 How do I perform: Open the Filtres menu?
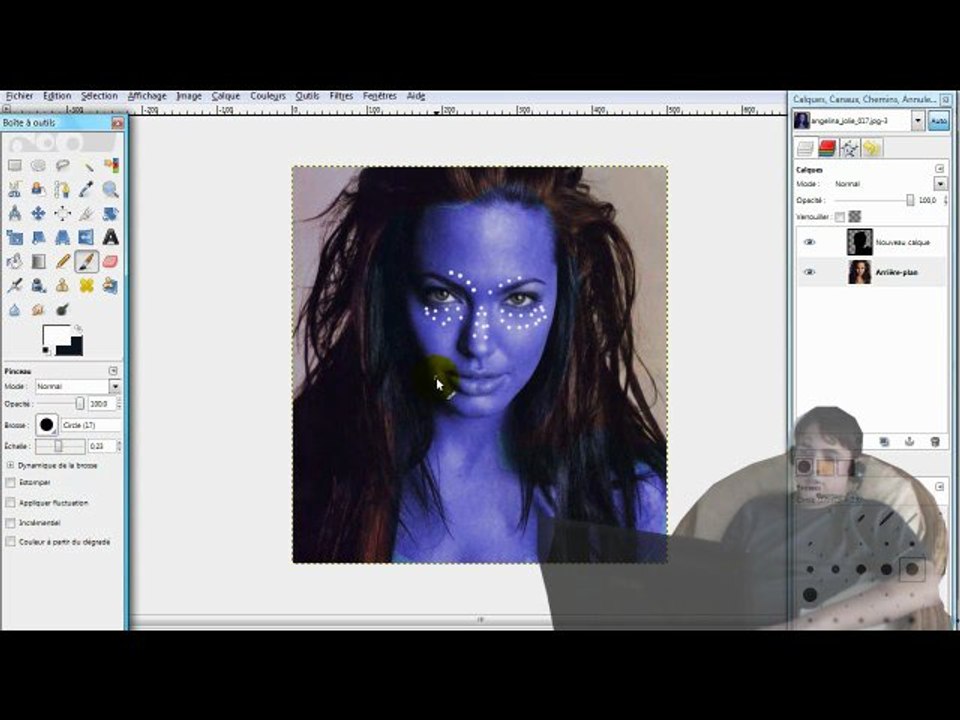[x=341, y=96]
